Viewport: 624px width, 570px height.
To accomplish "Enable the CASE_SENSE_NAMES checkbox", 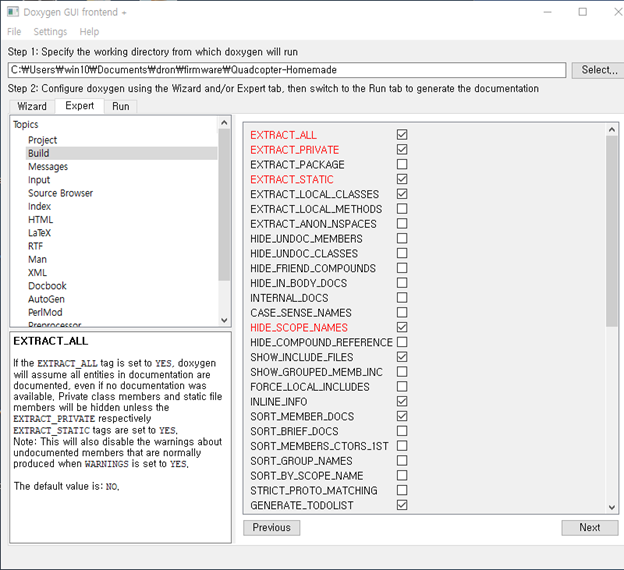I will (x=402, y=312).
